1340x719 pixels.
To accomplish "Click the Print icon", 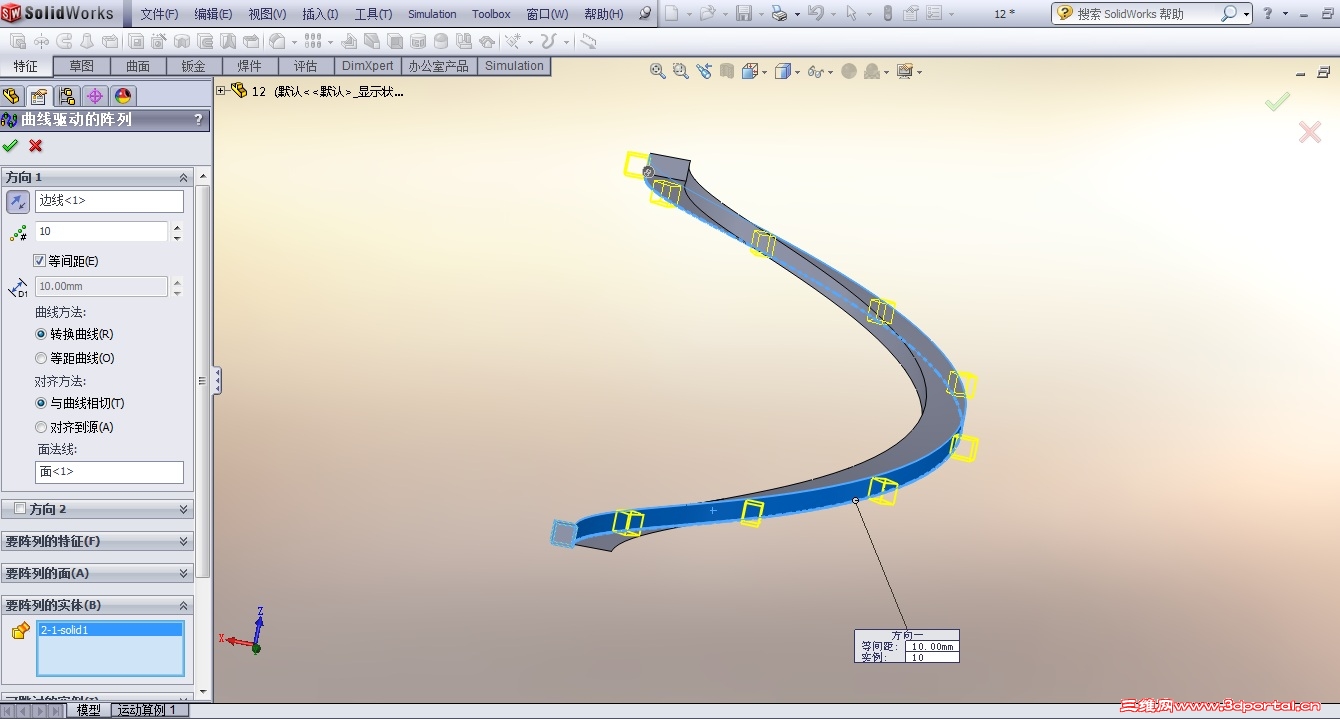I will pyautogui.click(x=780, y=14).
